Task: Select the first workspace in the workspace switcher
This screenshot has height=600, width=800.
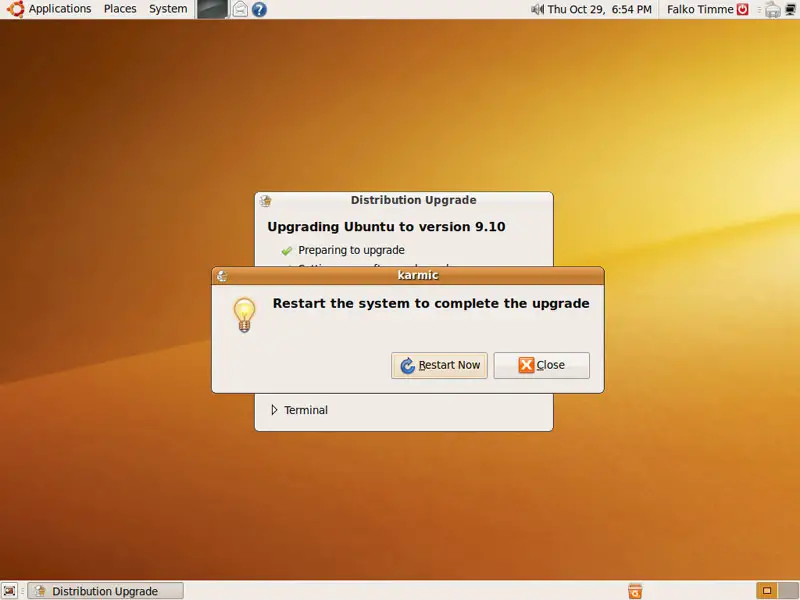Action: tap(766, 591)
